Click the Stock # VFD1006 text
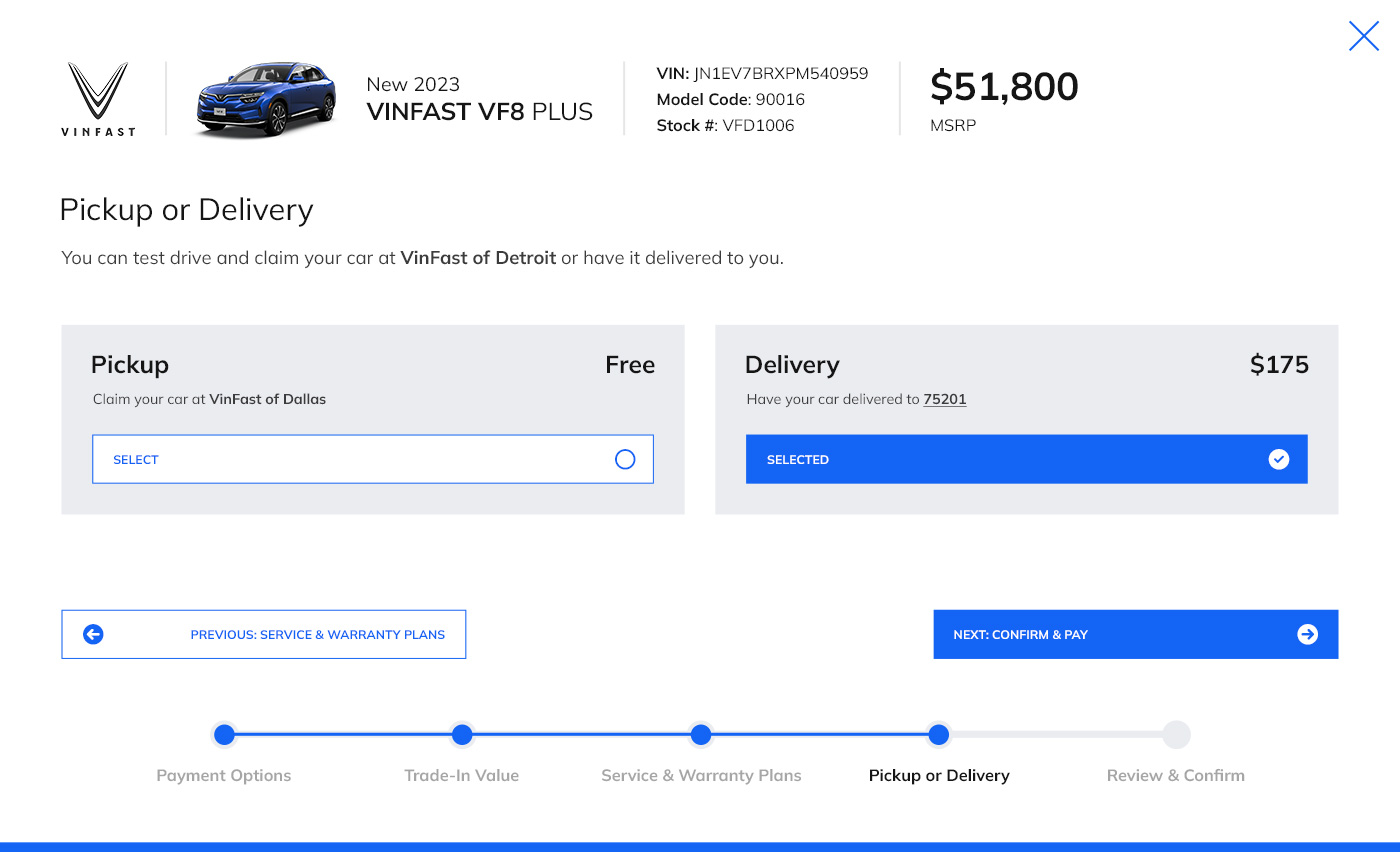 726,125
